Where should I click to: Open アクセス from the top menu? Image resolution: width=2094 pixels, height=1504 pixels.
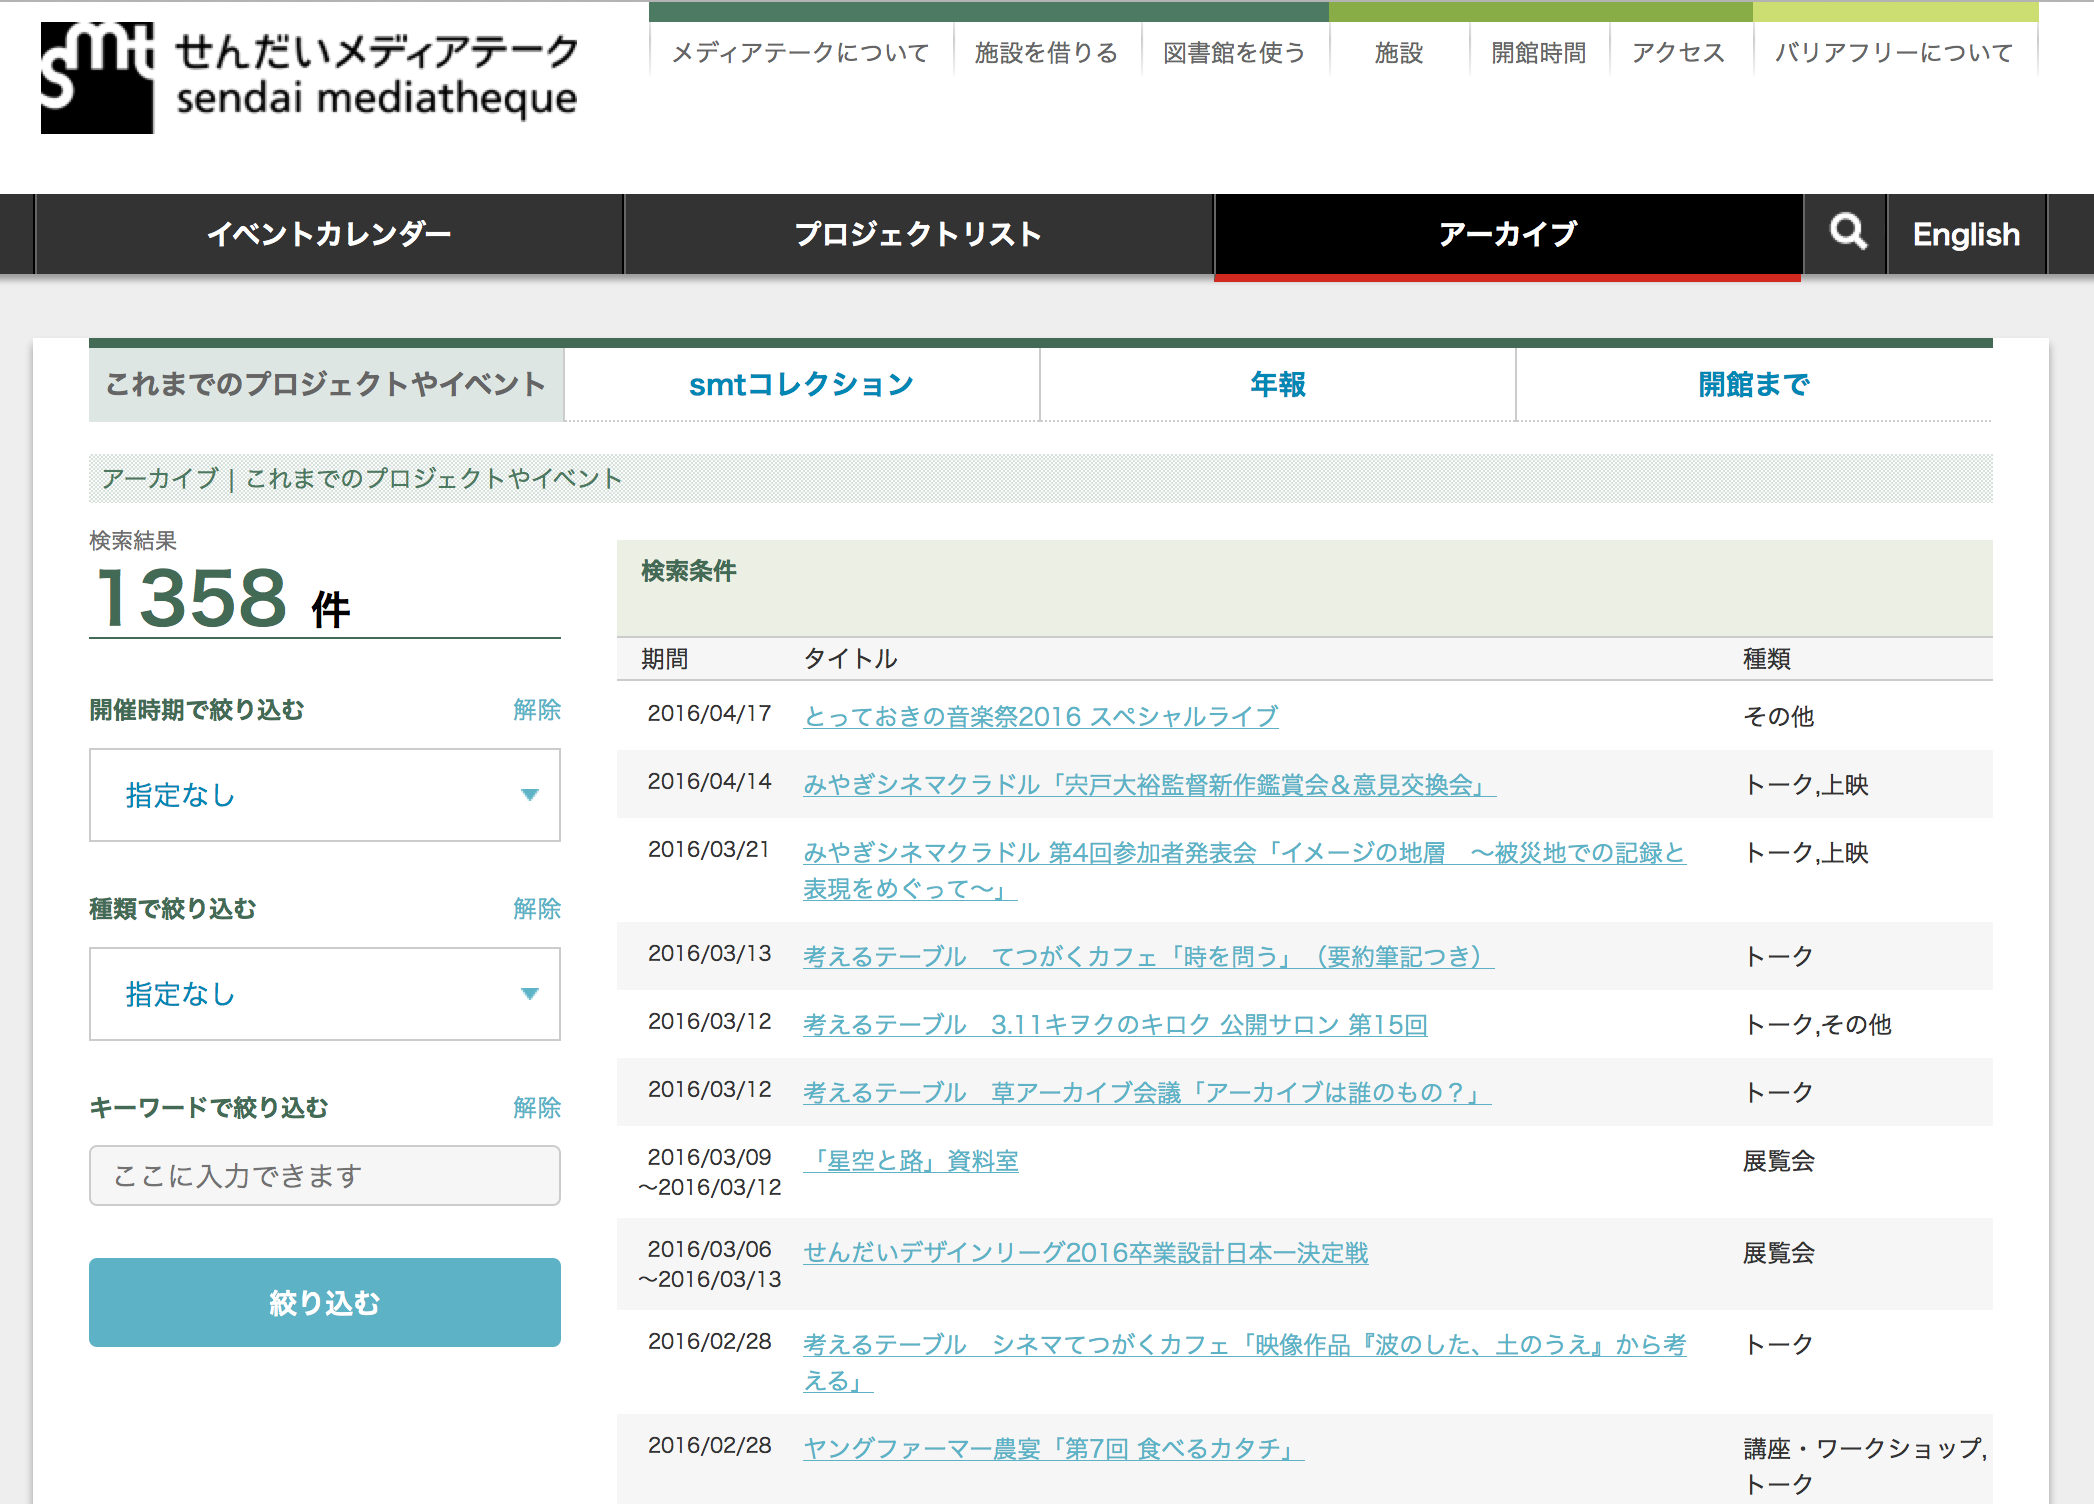click(1679, 53)
